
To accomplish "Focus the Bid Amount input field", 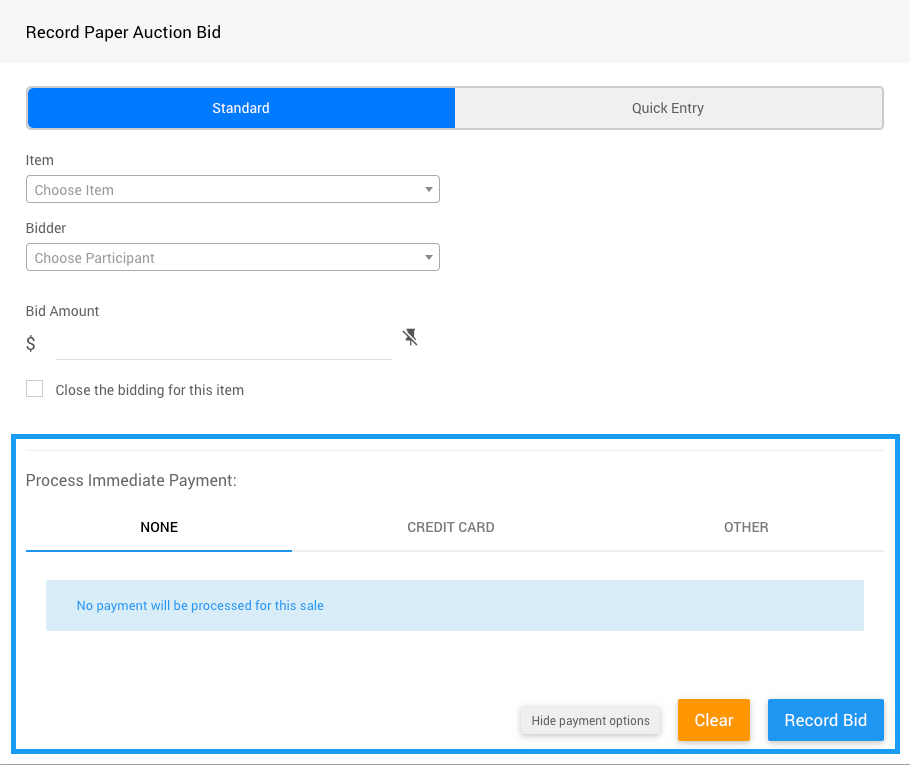I will coord(223,344).
